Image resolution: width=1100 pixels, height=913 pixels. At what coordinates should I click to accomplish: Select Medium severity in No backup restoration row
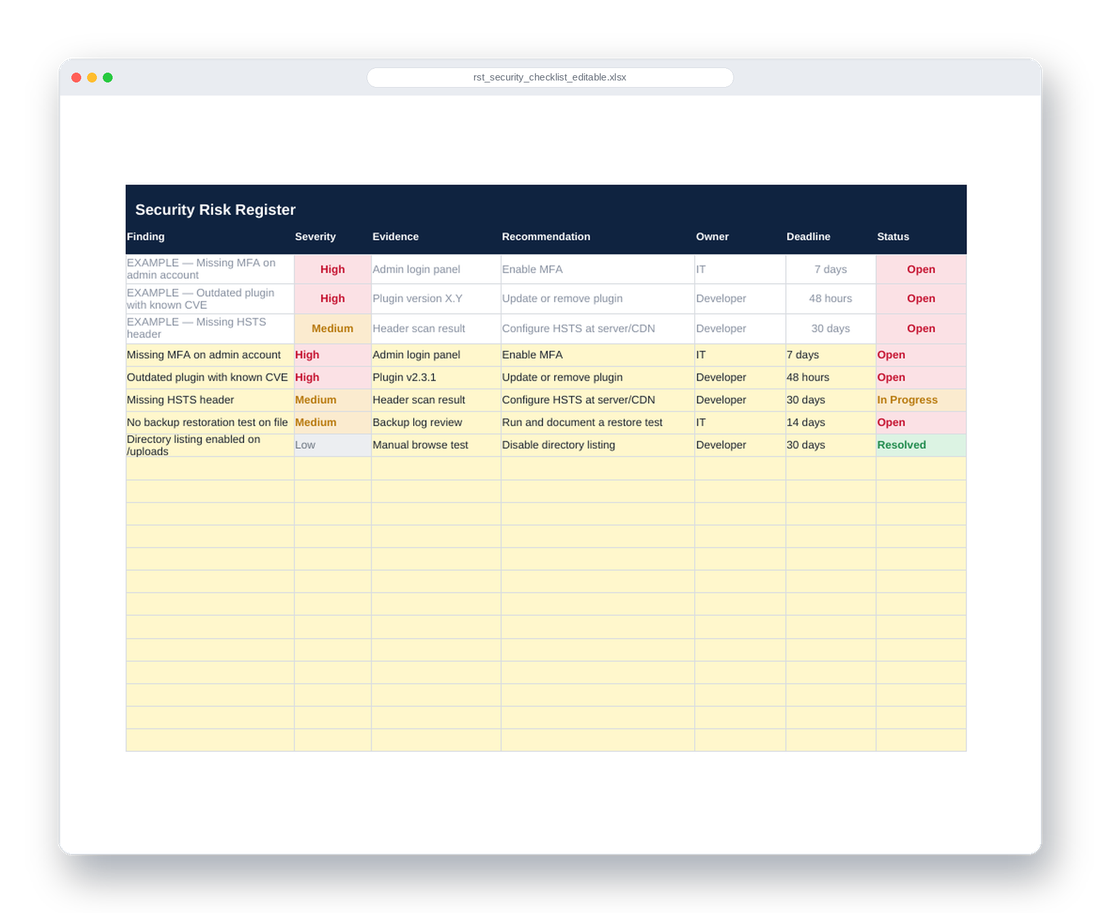(333, 422)
